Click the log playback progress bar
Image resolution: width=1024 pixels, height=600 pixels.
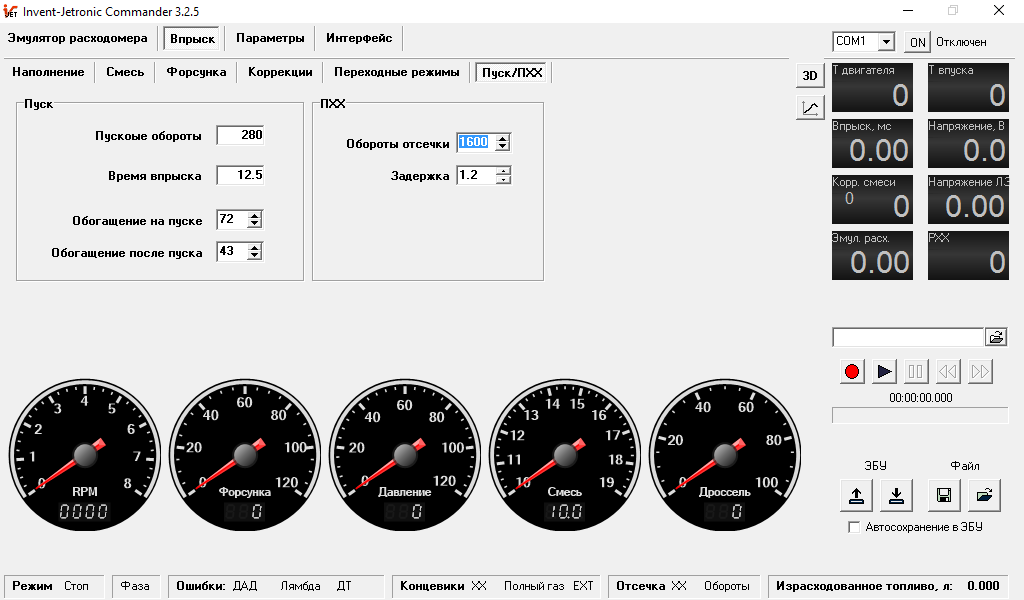click(920, 415)
